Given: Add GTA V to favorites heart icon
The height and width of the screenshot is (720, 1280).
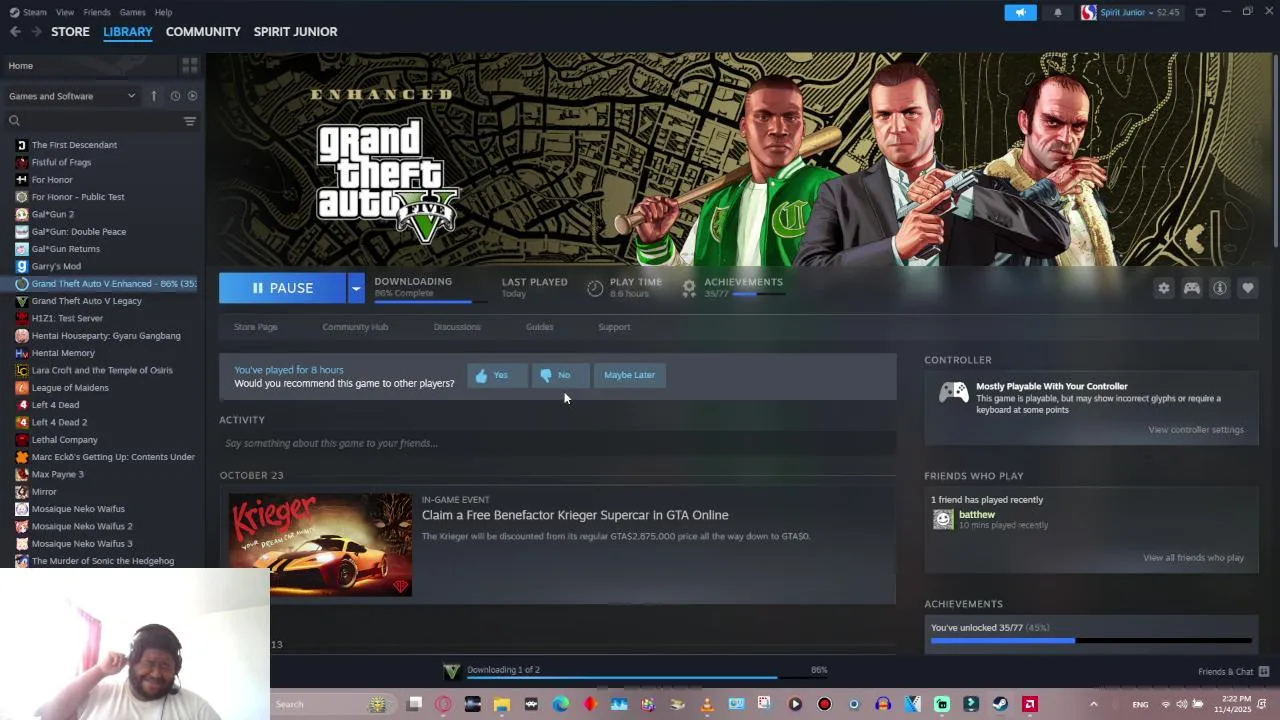Looking at the screenshot, I should (x=1248, y=288).
